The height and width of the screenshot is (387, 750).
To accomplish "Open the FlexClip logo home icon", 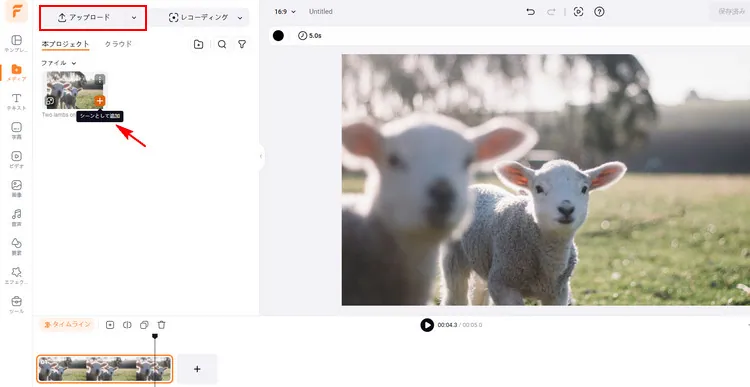I will pos(16,12).
